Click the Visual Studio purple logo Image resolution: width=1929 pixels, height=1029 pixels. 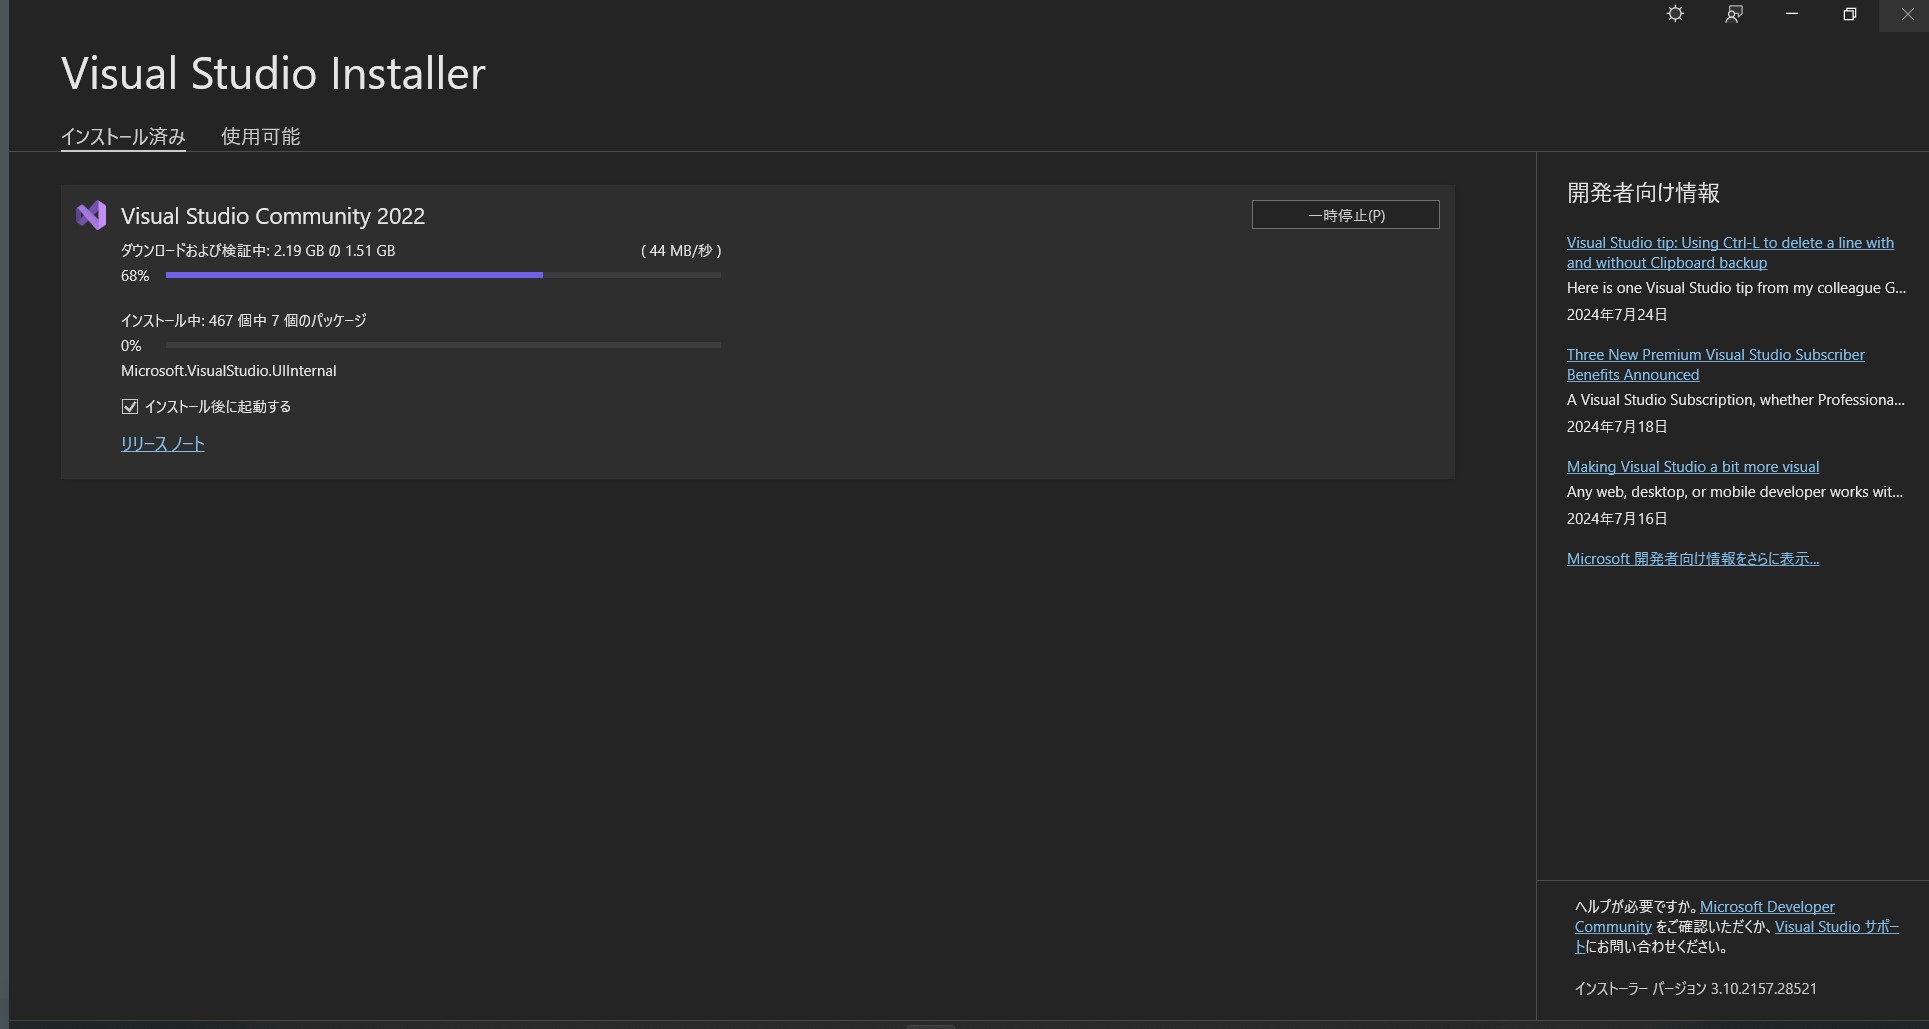point(91,215)
